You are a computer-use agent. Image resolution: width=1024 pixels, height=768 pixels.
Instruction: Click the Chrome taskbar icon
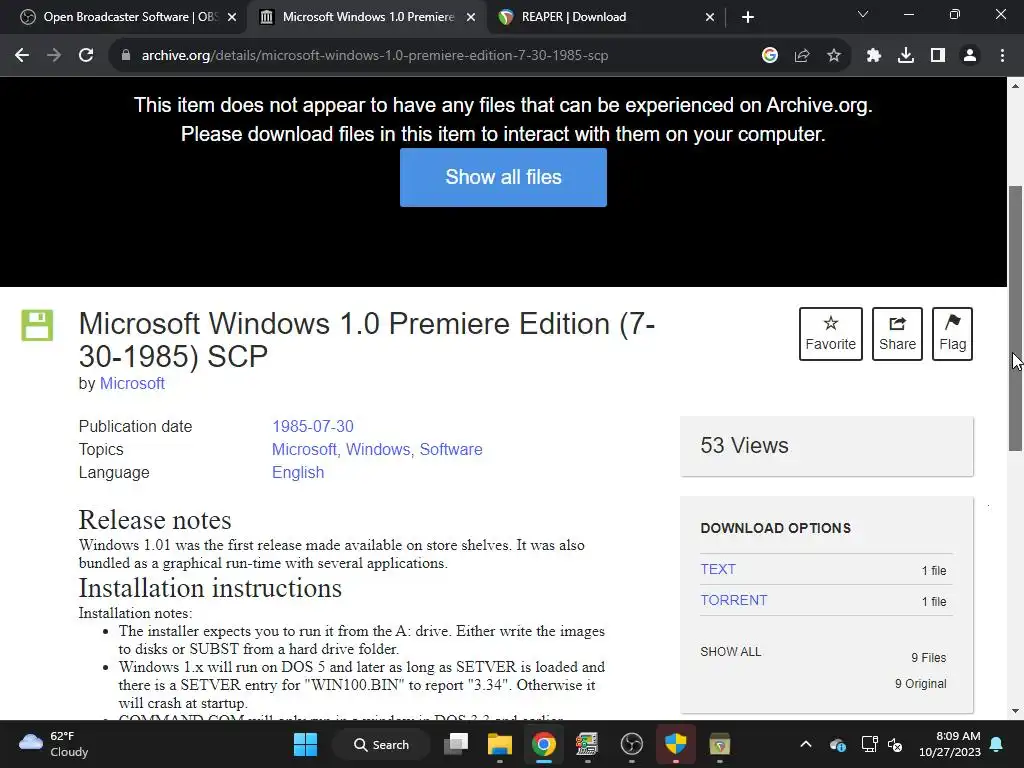pos(543,744)
